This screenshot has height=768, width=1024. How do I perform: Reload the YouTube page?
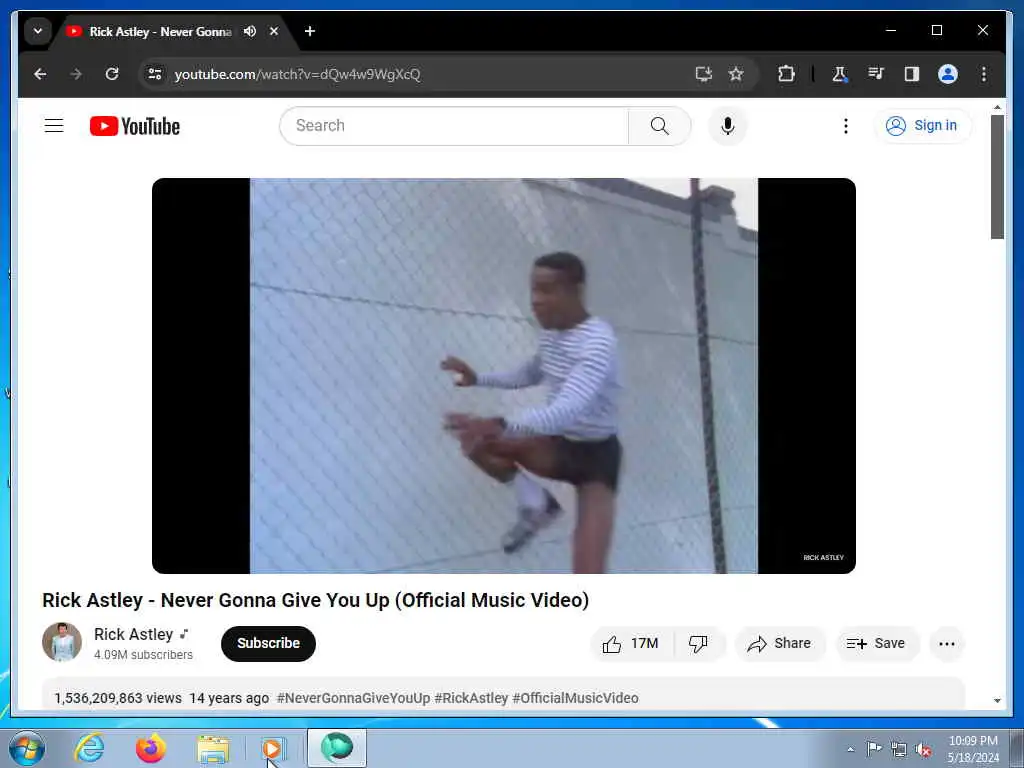[x=112, y=74]
